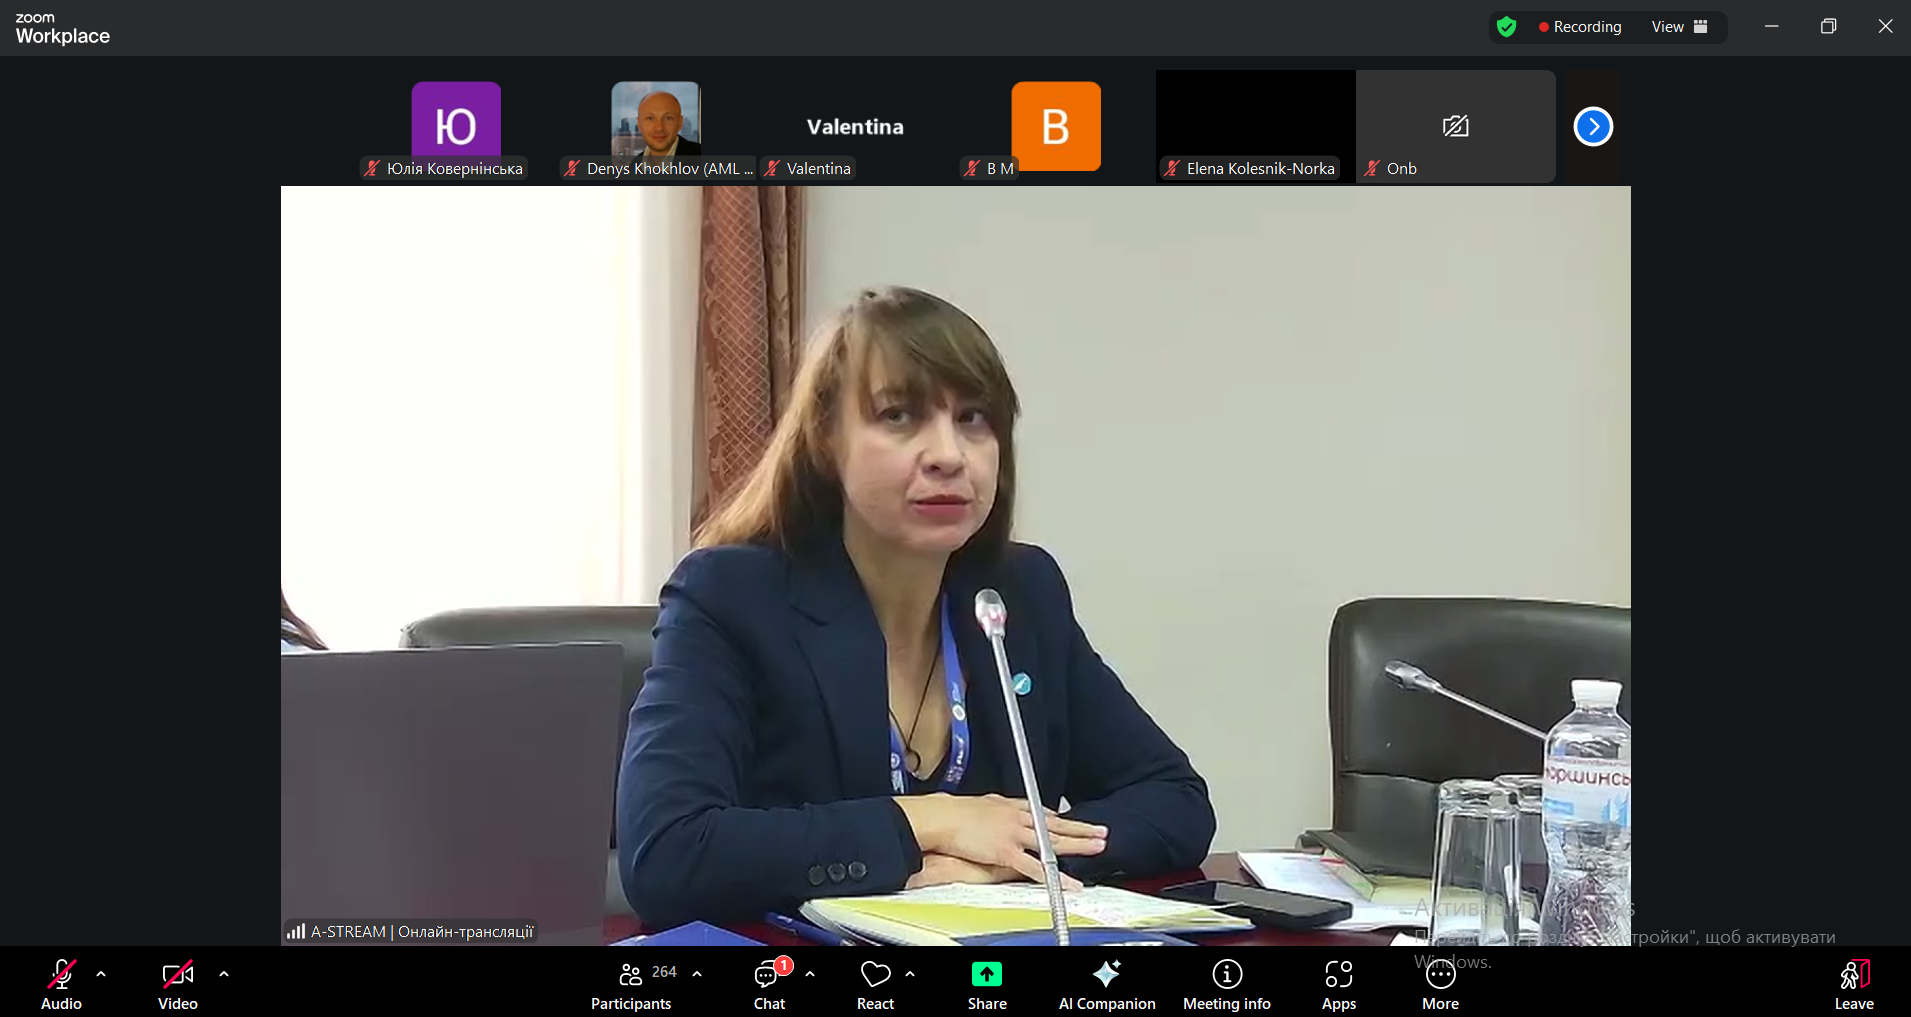Image resolution: width=1911 pixels, height=1017 pixels.
Task: Click the React heart icon
Action: point(875,985)
